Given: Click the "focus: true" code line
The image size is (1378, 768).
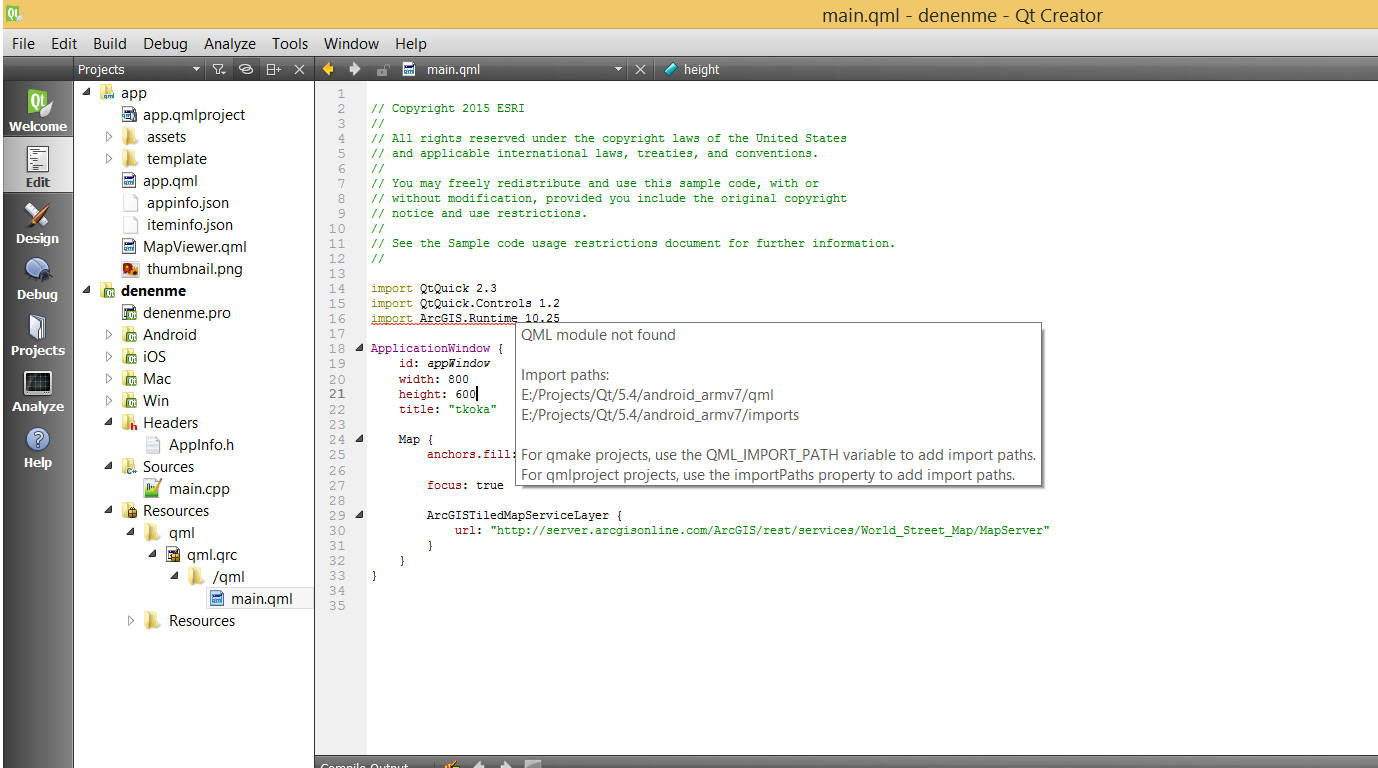Looking at the screenshot, I should tap(465, 485).
